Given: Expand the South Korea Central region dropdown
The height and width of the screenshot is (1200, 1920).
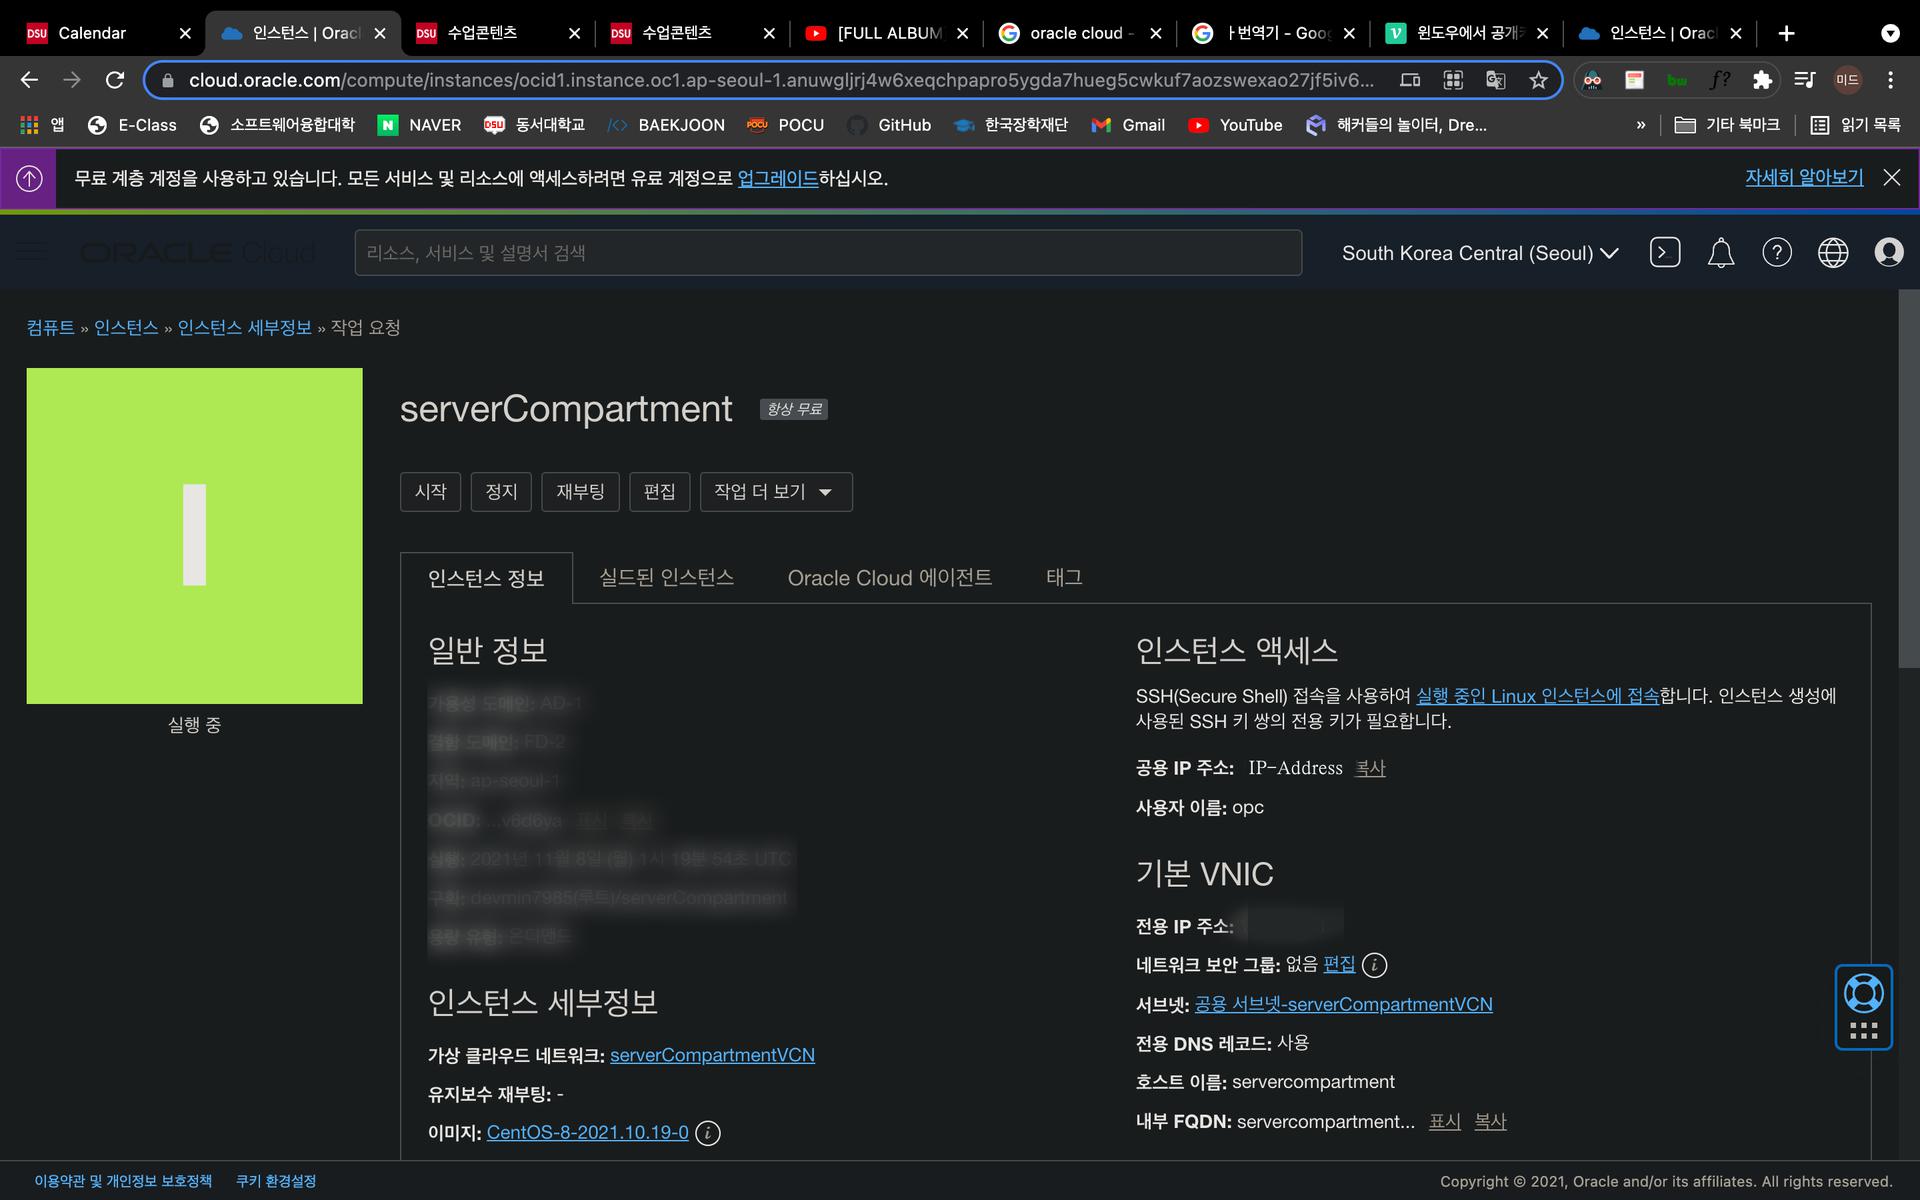Looking at the screenshot, I should (x=1479, y=253).
